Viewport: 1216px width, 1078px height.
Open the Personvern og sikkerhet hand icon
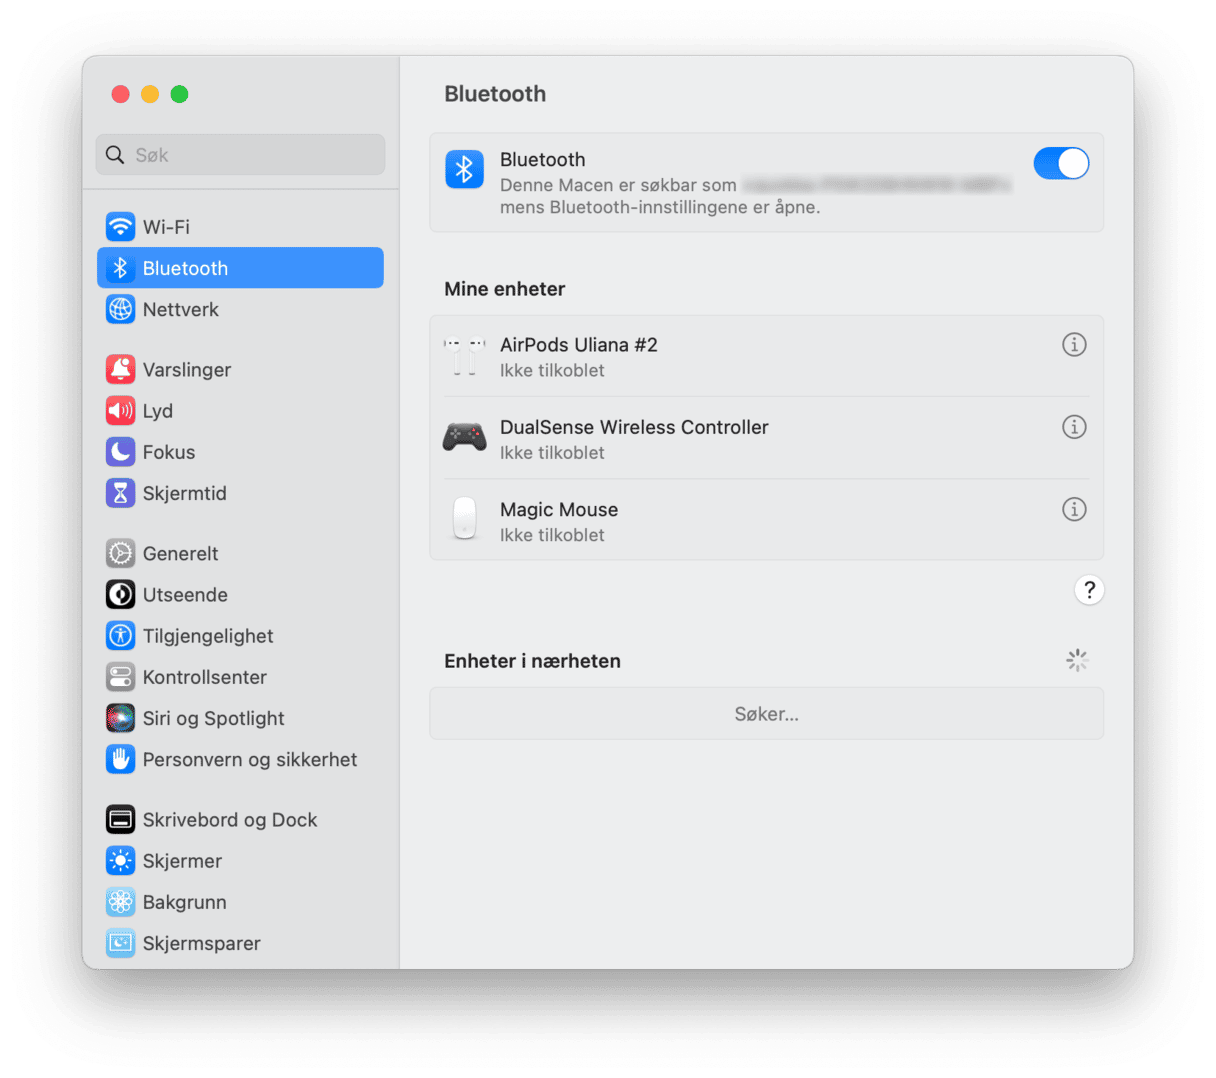[120, 759]
